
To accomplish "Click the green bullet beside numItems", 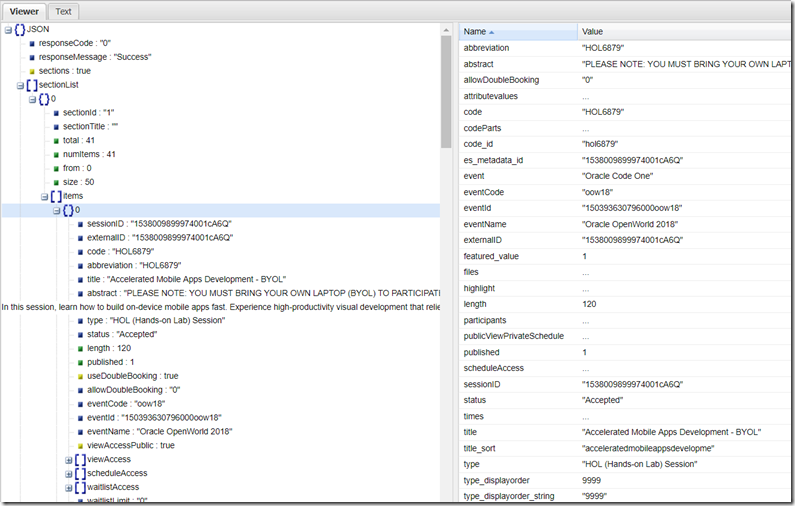I will [x=56, y=155].
